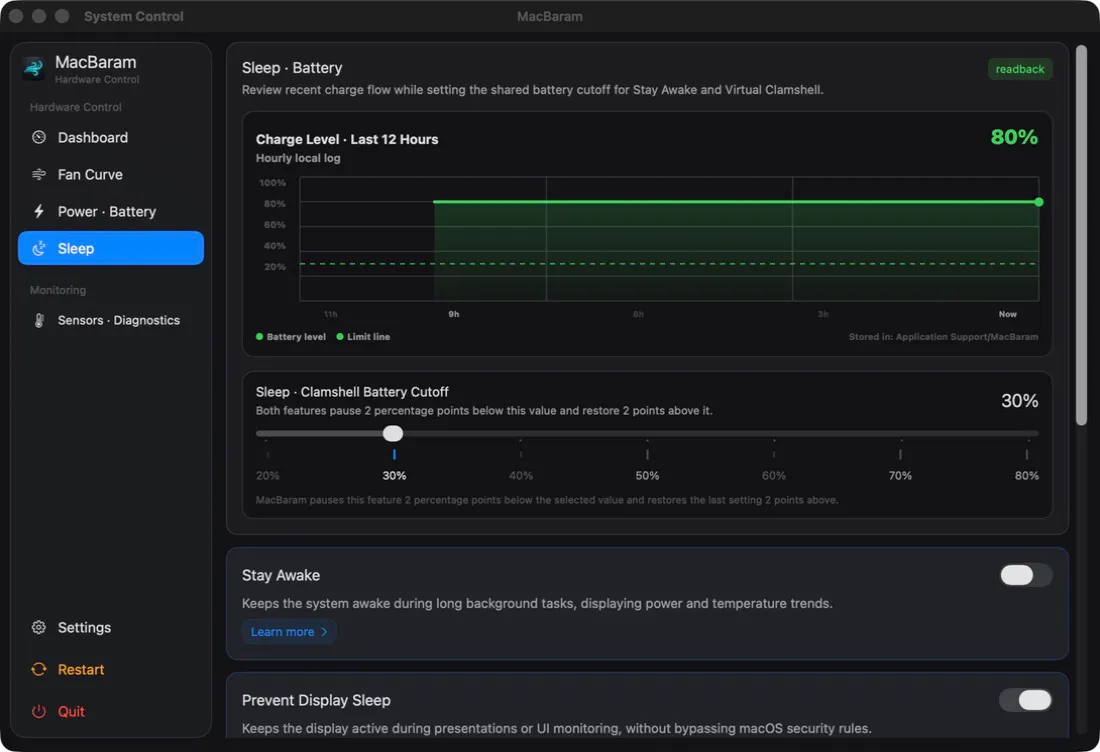The width and height of the screenshot is (1100, 752).
Task: Click the Now chart axis label
Action: (x=1007, y=314)
